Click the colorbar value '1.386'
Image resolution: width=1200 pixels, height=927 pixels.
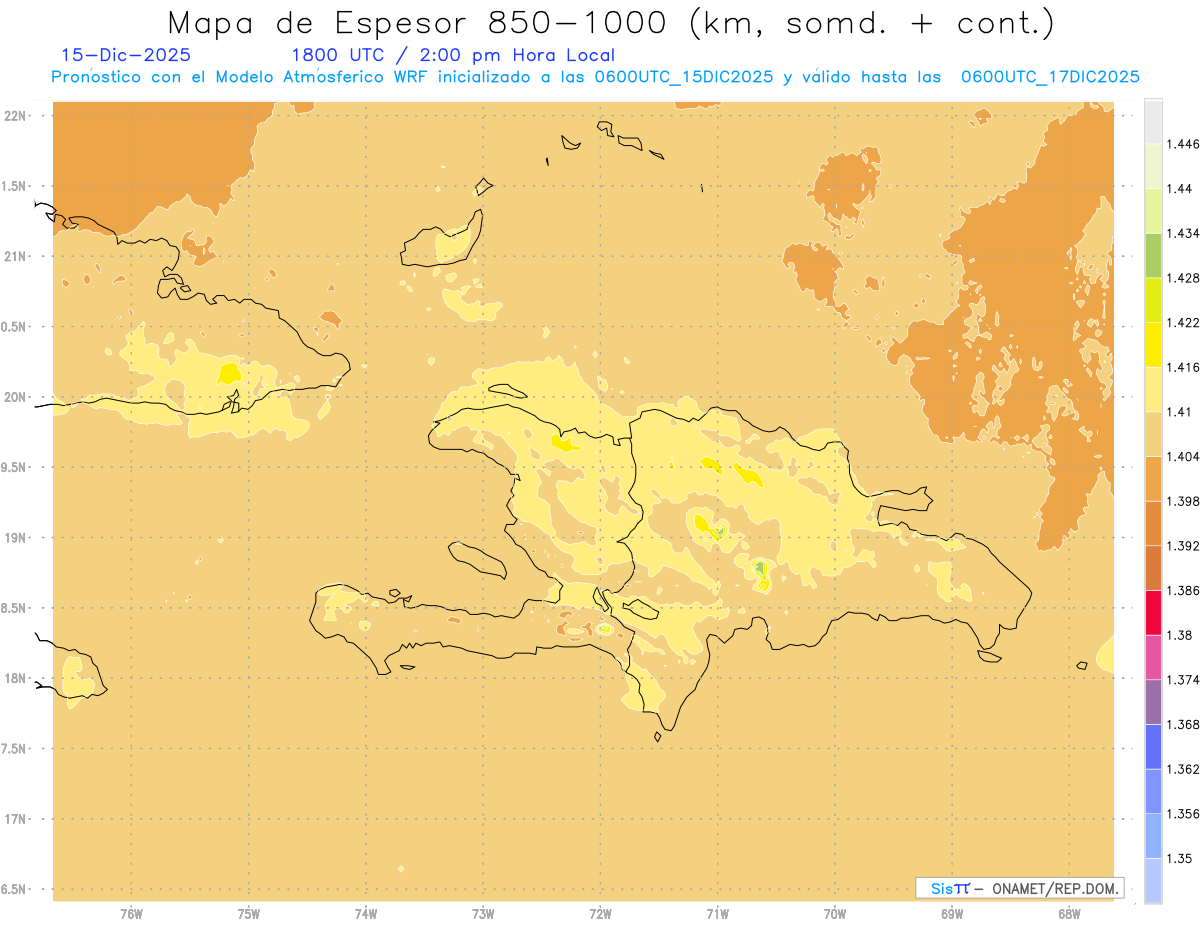[x=1183, y=591]
